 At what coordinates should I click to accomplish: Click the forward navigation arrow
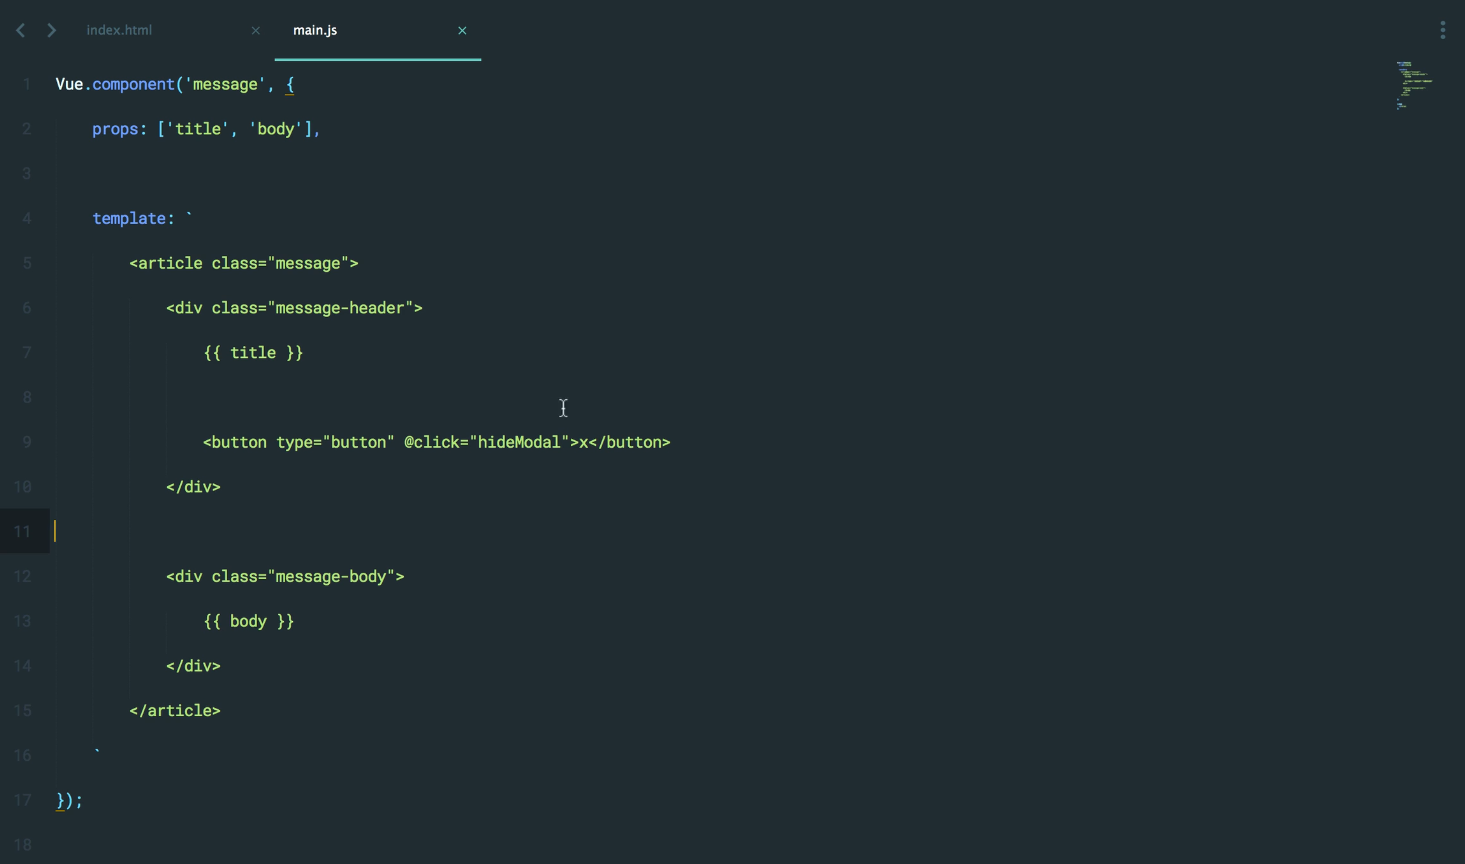point(51,30)
